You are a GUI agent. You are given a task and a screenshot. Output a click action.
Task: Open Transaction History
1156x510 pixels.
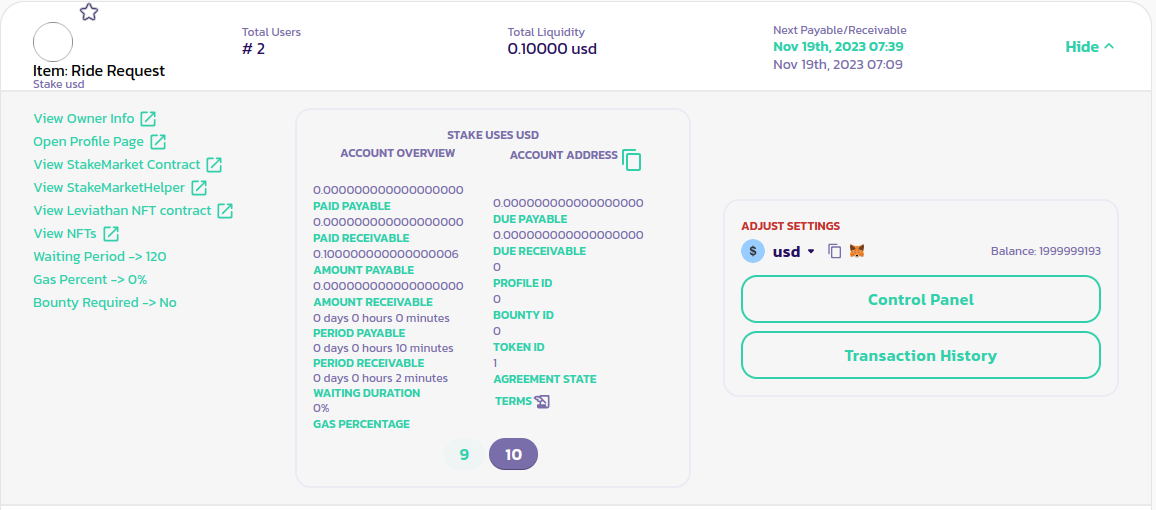(920, 355)
